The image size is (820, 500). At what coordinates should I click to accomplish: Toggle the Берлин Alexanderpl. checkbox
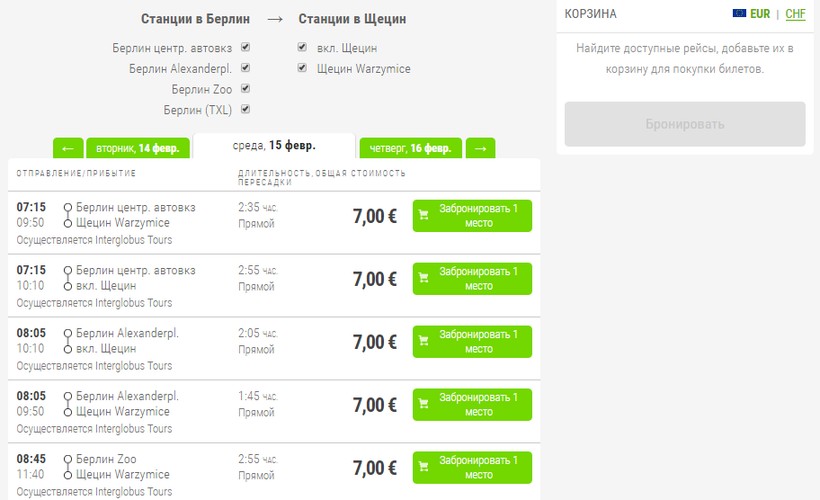point(245,68)
